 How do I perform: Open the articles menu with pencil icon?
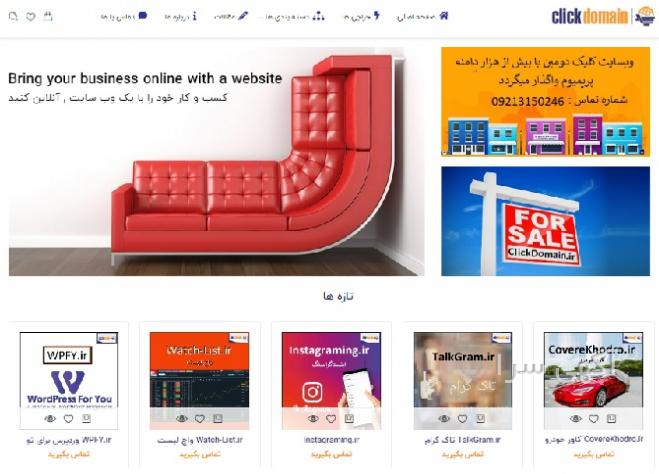click(x=230, y=16)
